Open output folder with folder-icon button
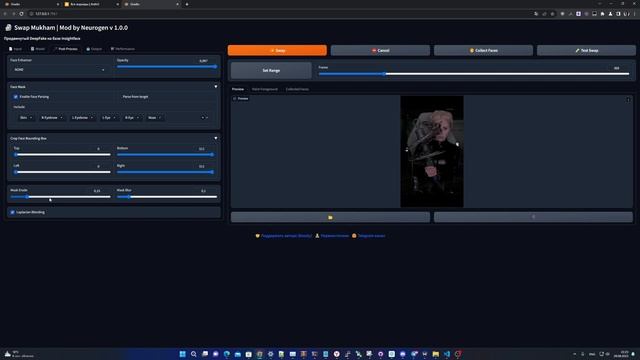 click(330, 217)
